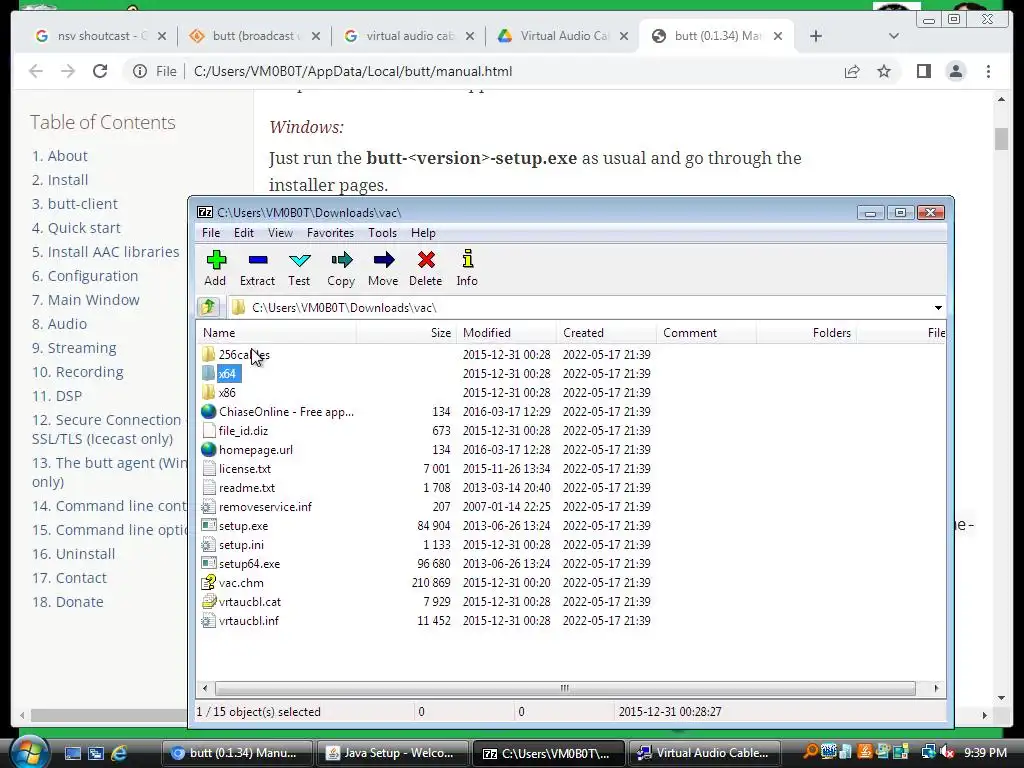Image resolution: width=1024 pixels, height=768 pixels.
Task: Switch to butt (broadcast browser tab
Action: 255,36
